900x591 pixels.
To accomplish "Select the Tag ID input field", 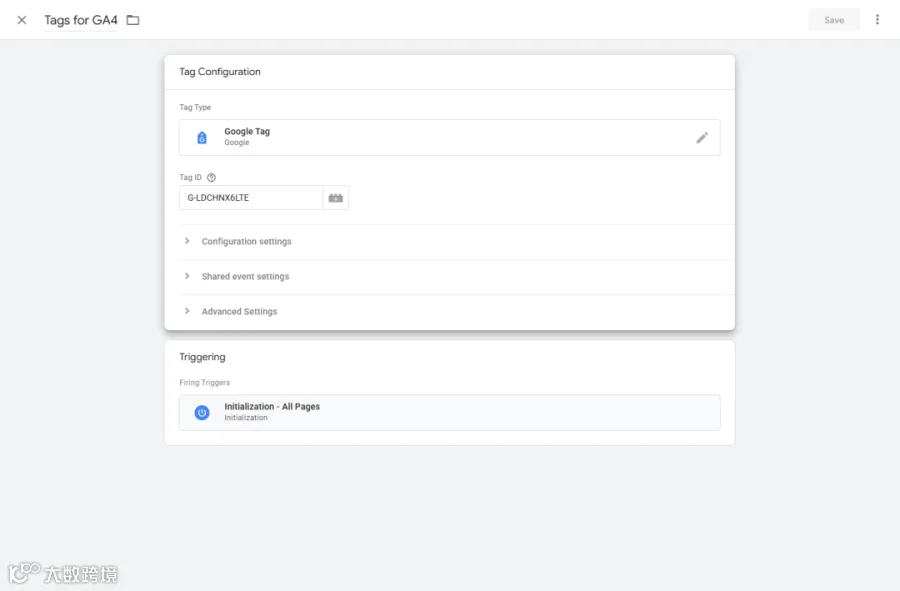I will point(251,198).
